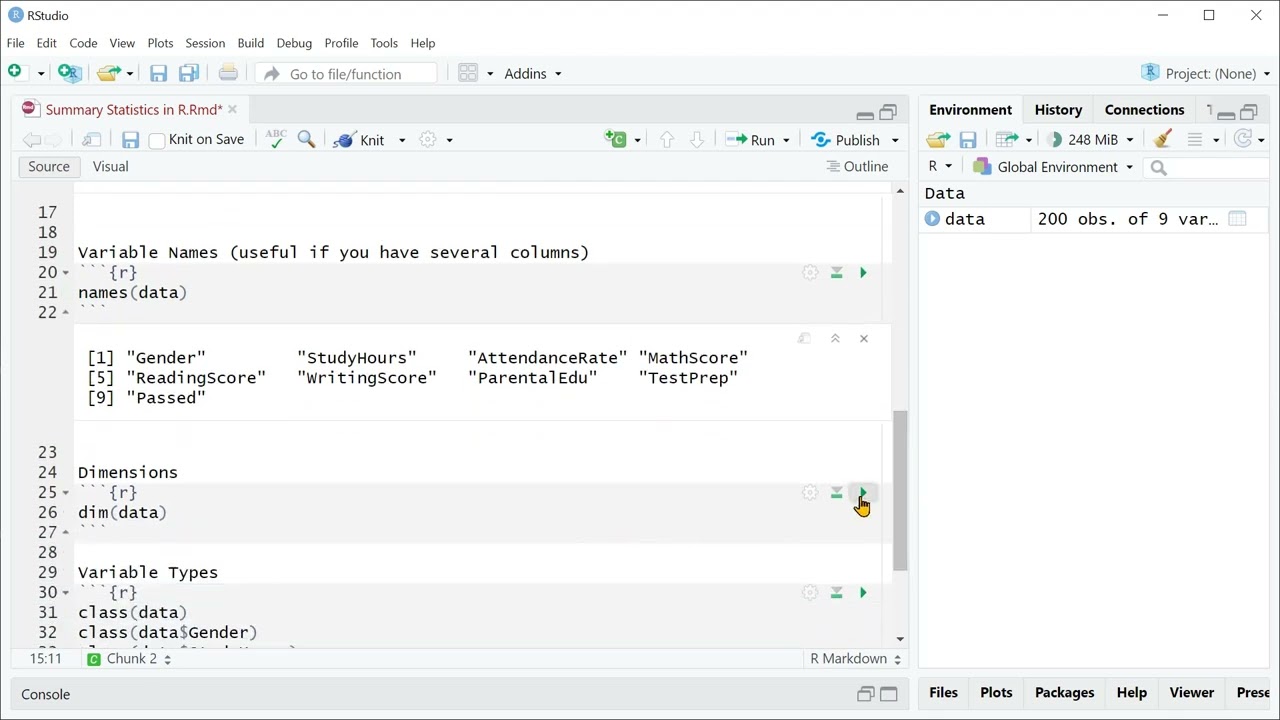Open the Session menu
Image resolution: width=1280 pixels, height=720 pixels.
[x=205, y=43]
